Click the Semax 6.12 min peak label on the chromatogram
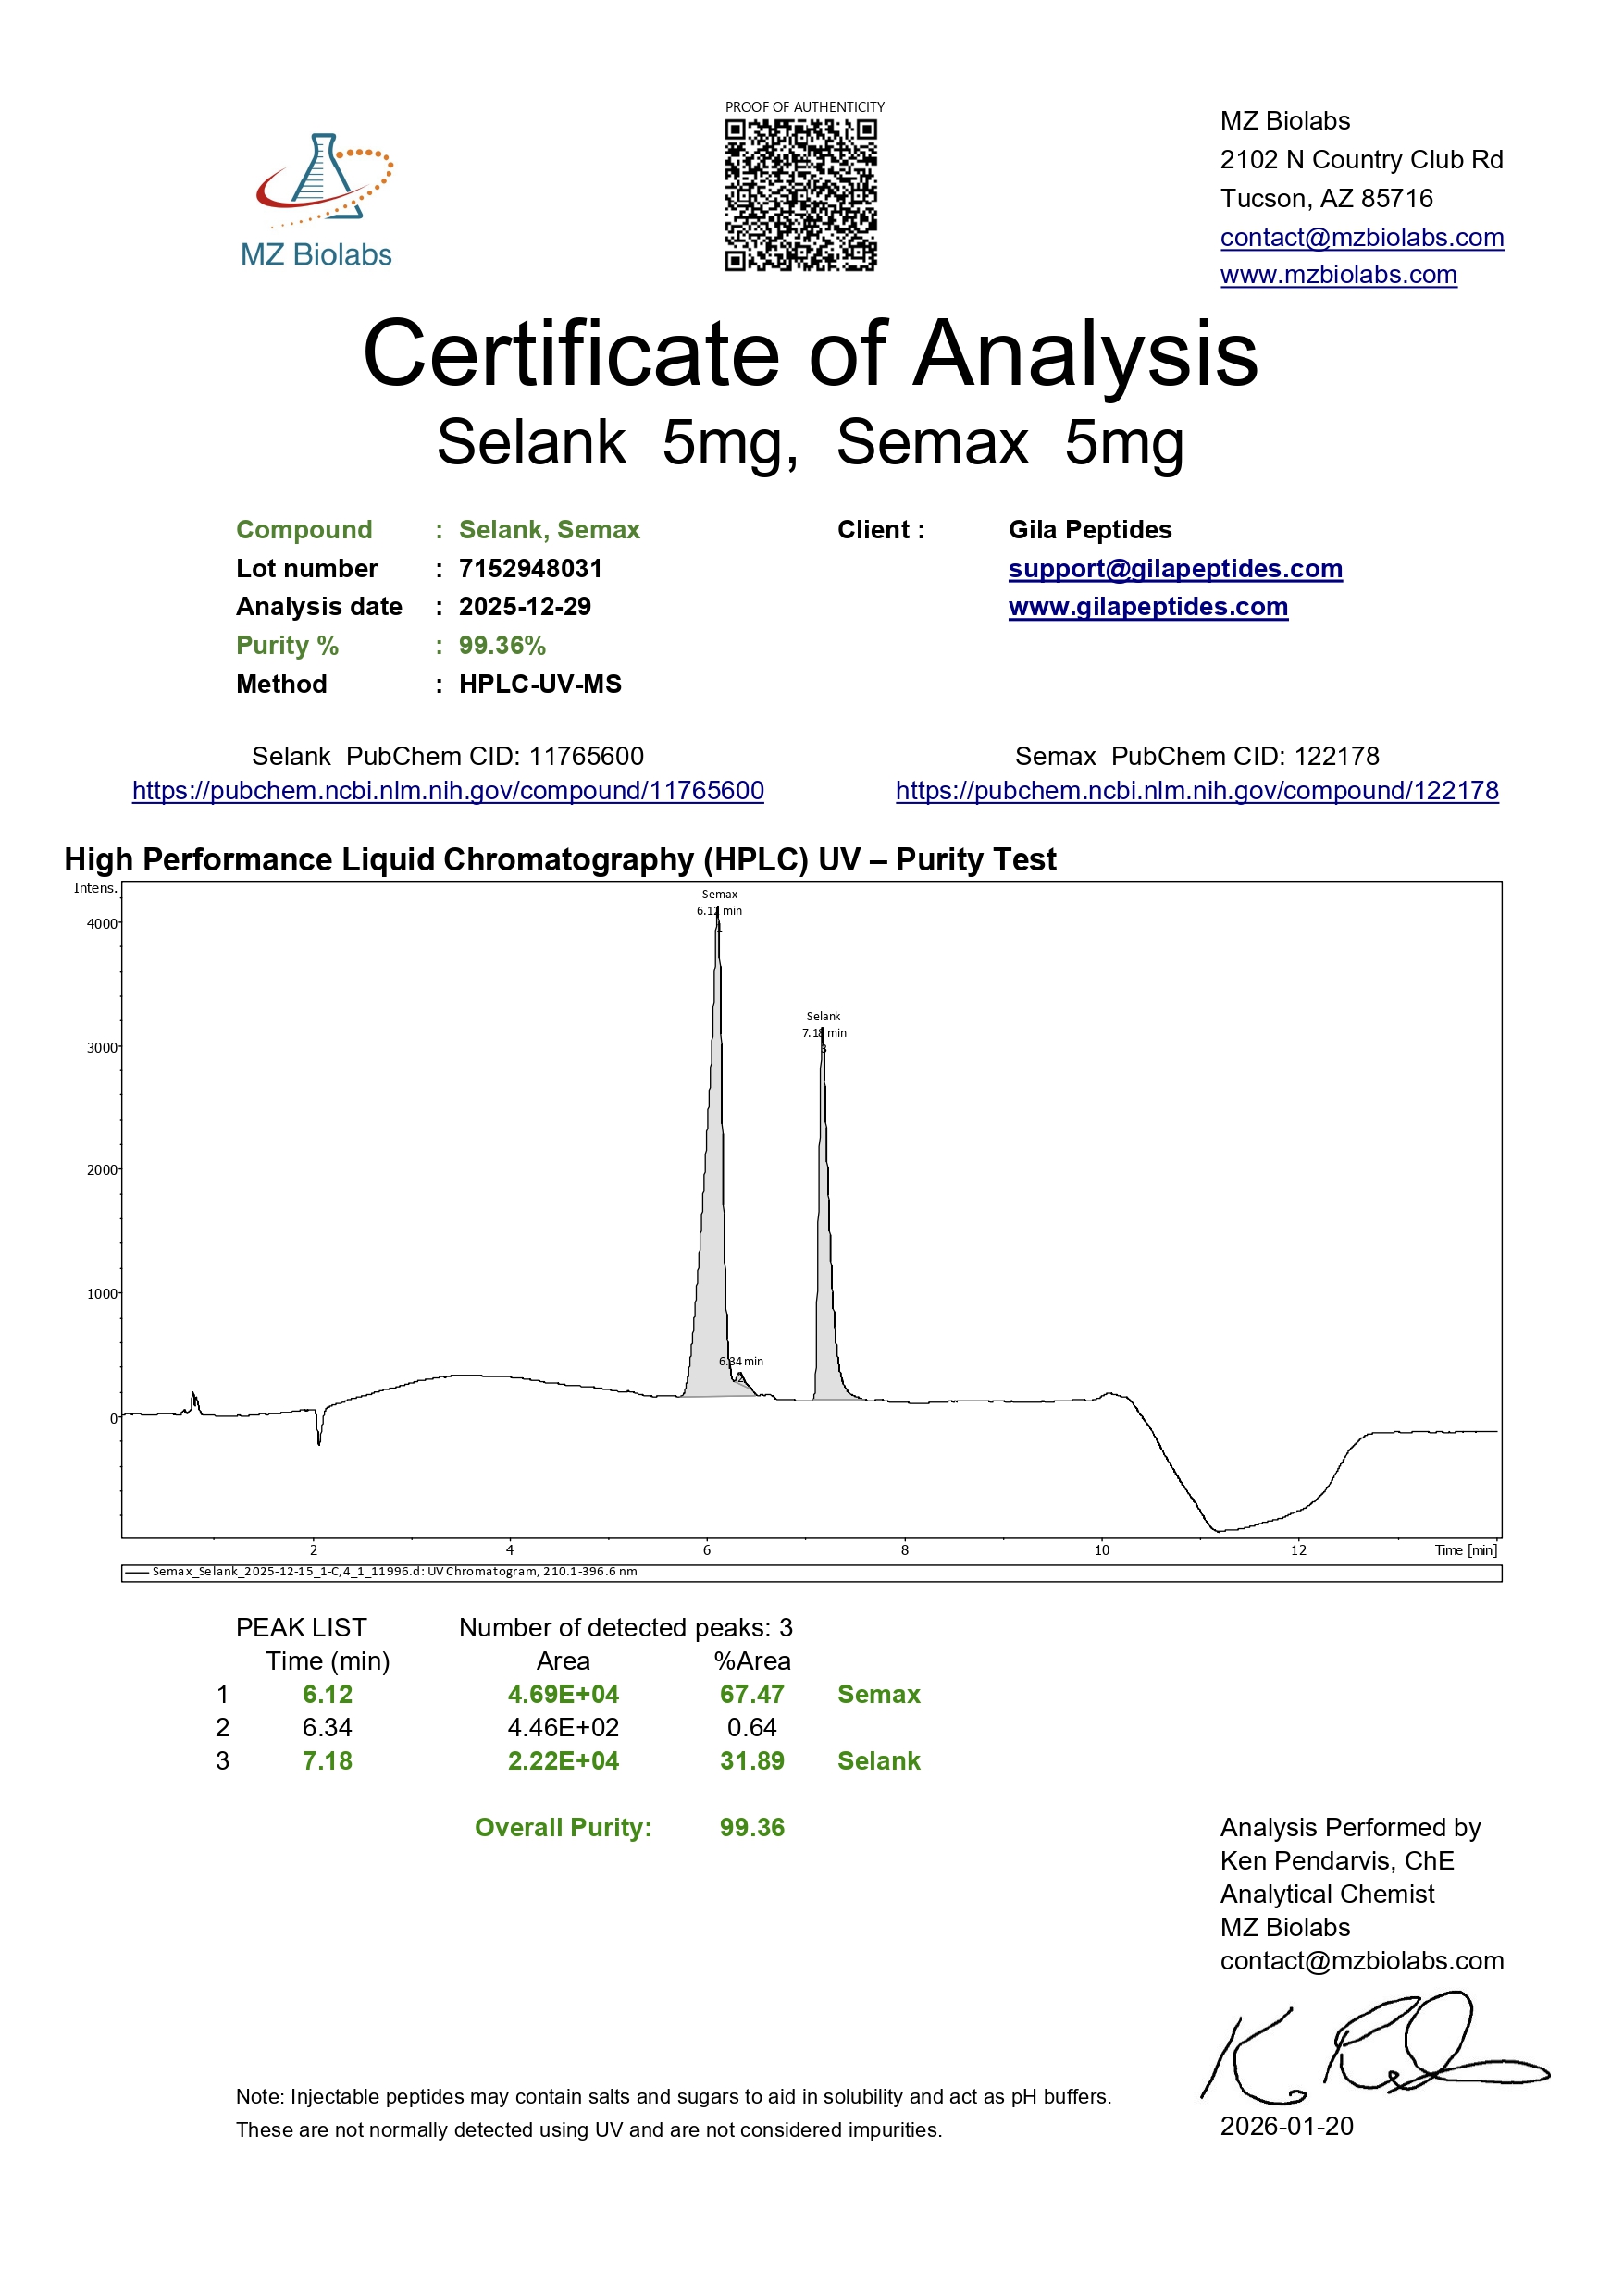 719,902
